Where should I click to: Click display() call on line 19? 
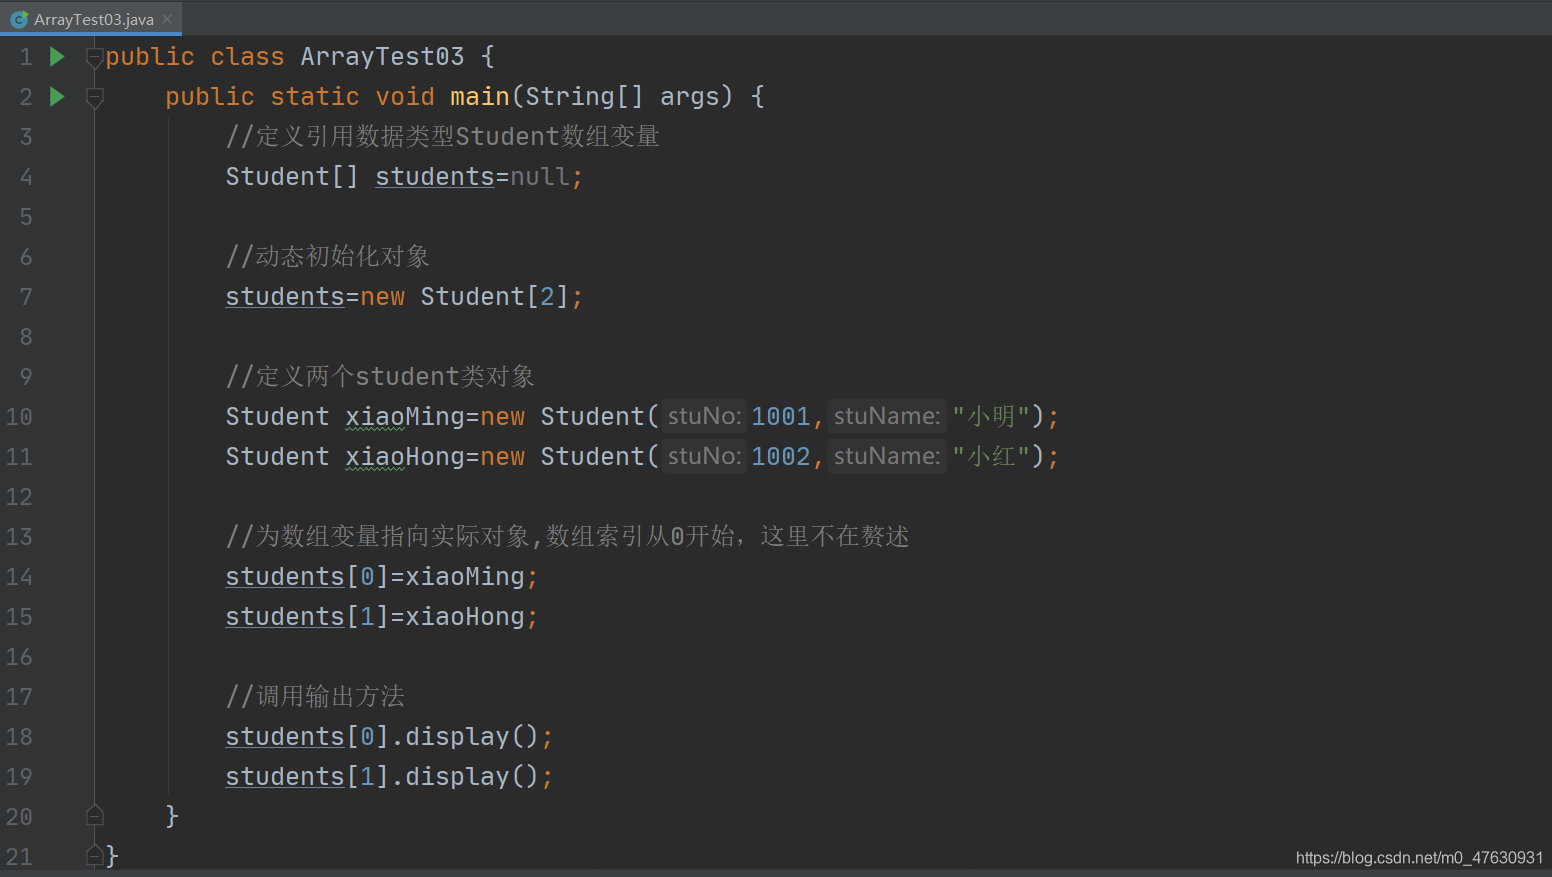pyautogui.click(x=472, y=777)
